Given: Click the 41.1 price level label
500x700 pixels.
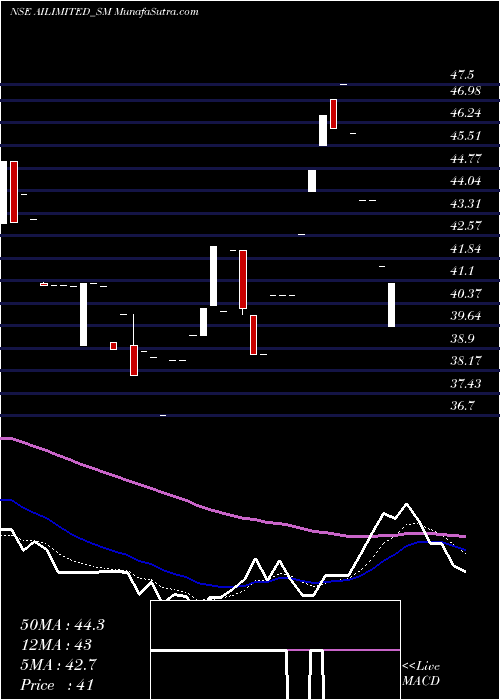Looking at the screenshot, I should [x=462, y=271].
